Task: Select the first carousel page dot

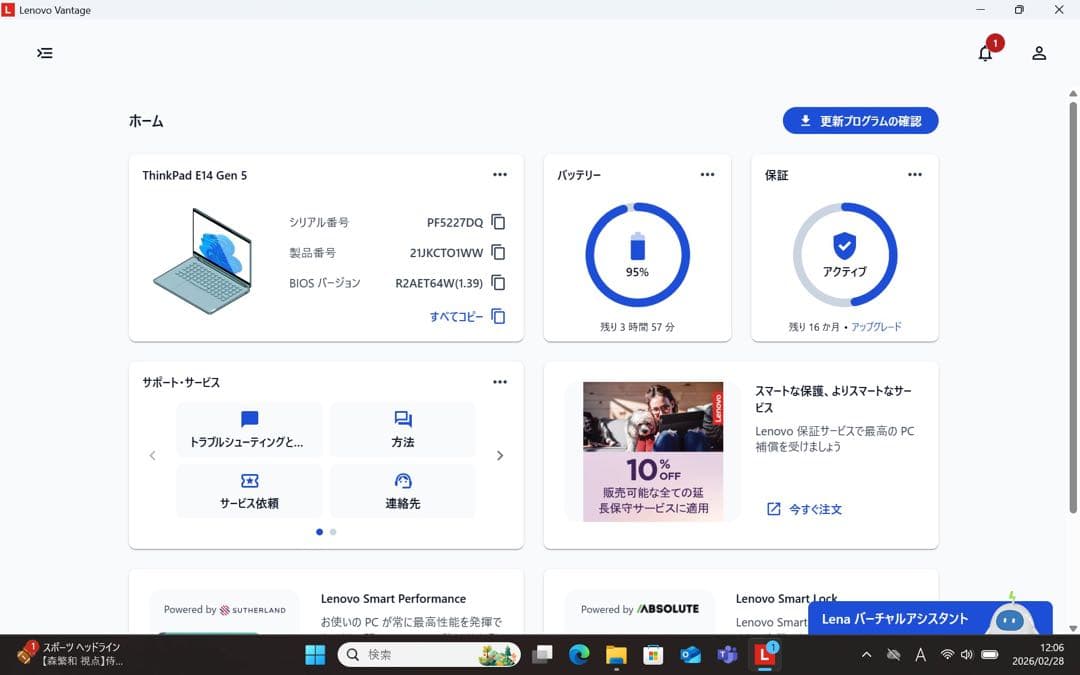Action: click(320, 532)
